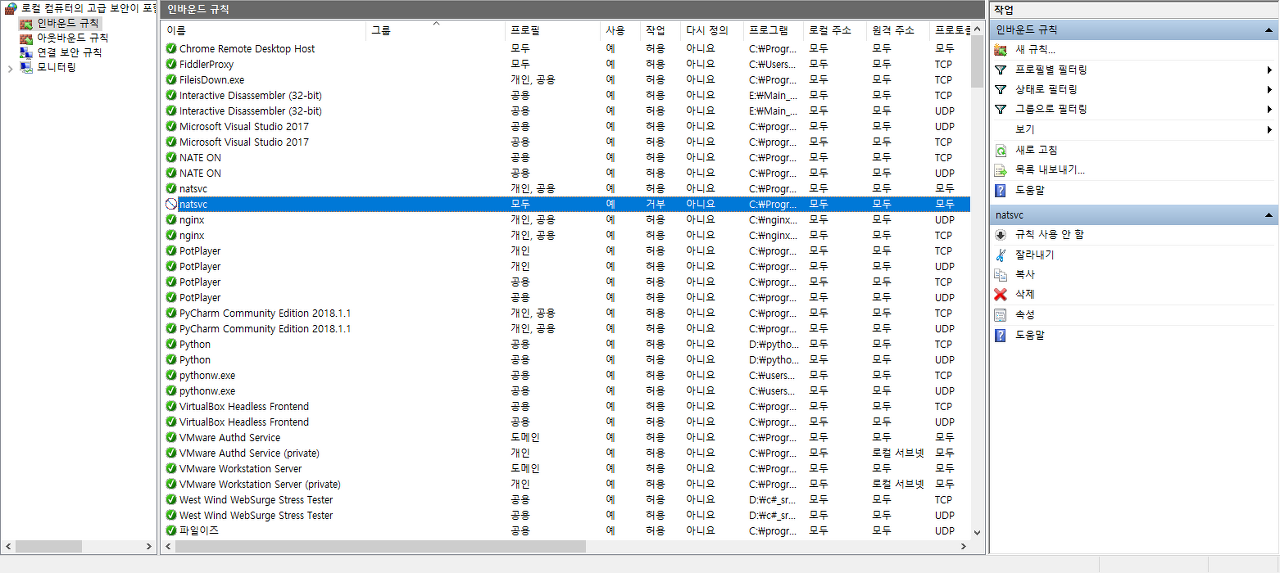Viewport: 1280px width, 573px height.
Task: Click the 목록 내보내기 export list icon
Action: (1000, 170)
